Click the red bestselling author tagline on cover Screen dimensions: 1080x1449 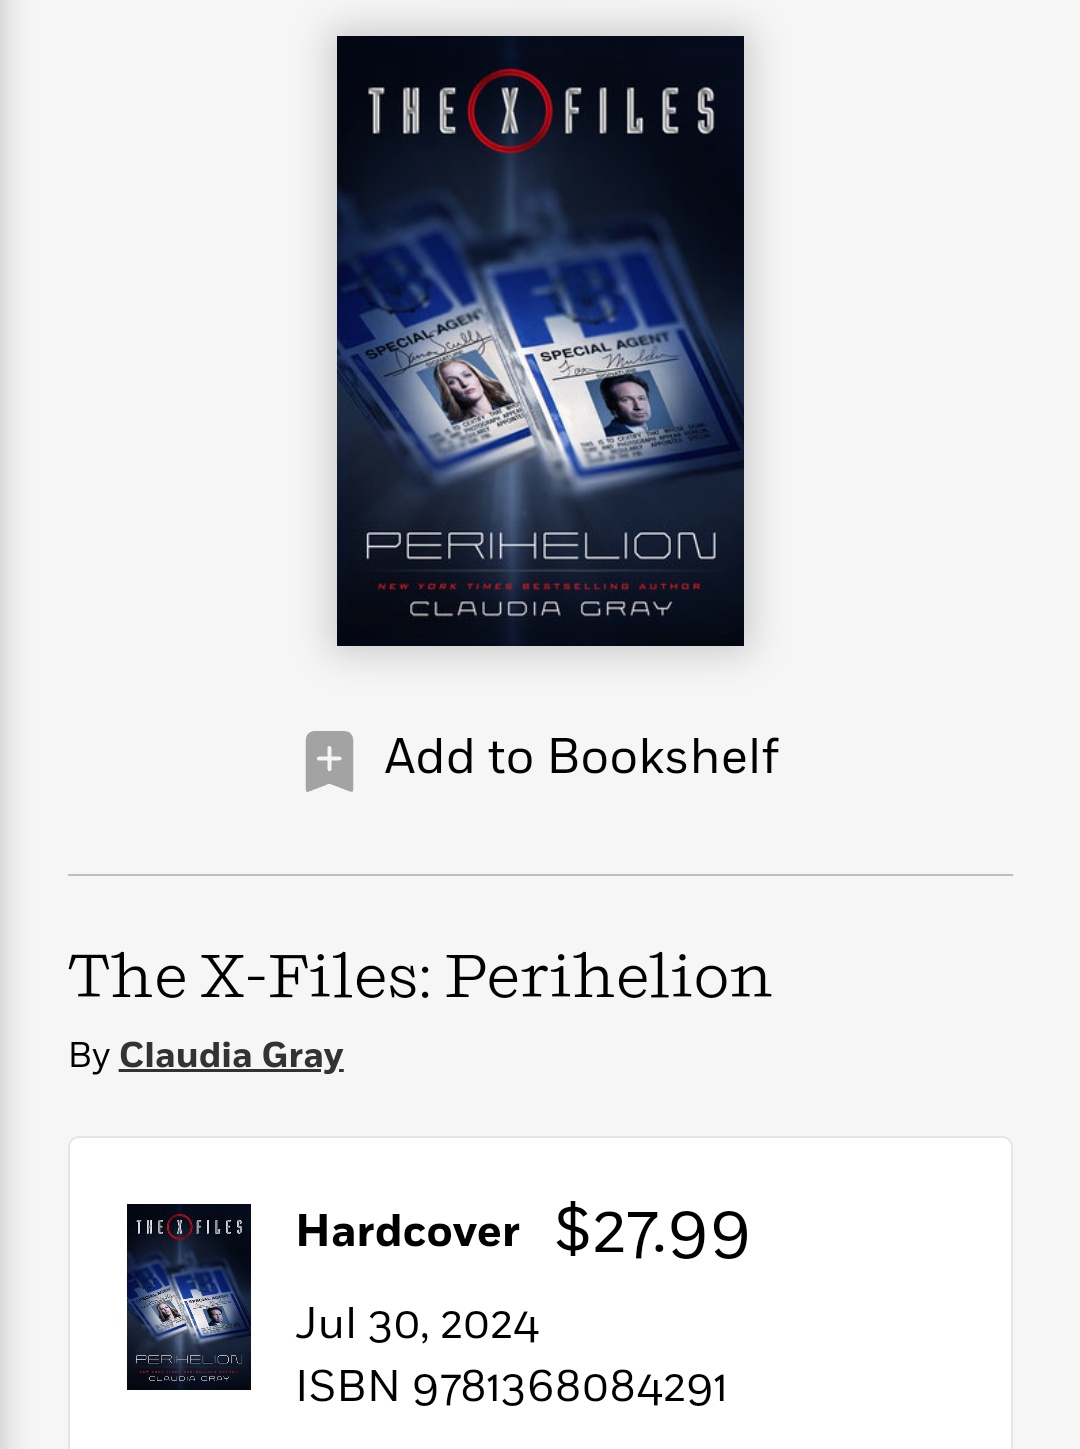tap(540, 586)
